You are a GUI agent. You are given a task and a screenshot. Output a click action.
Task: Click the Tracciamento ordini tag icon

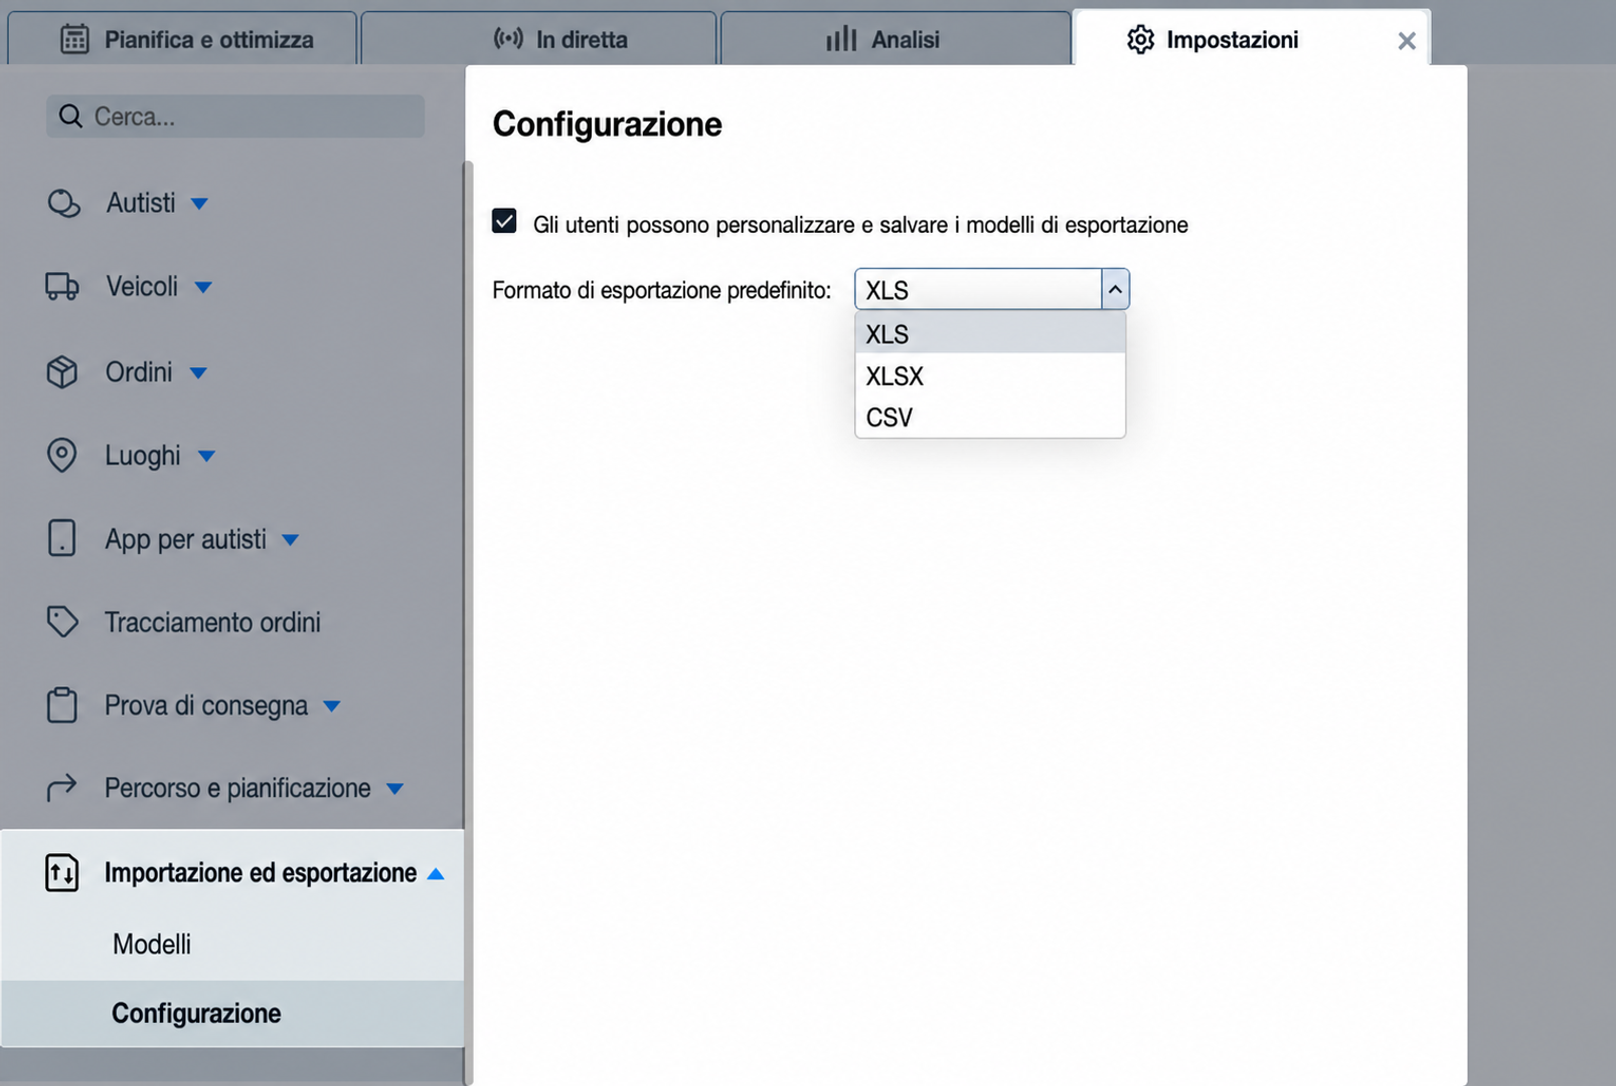pos(62,622)
